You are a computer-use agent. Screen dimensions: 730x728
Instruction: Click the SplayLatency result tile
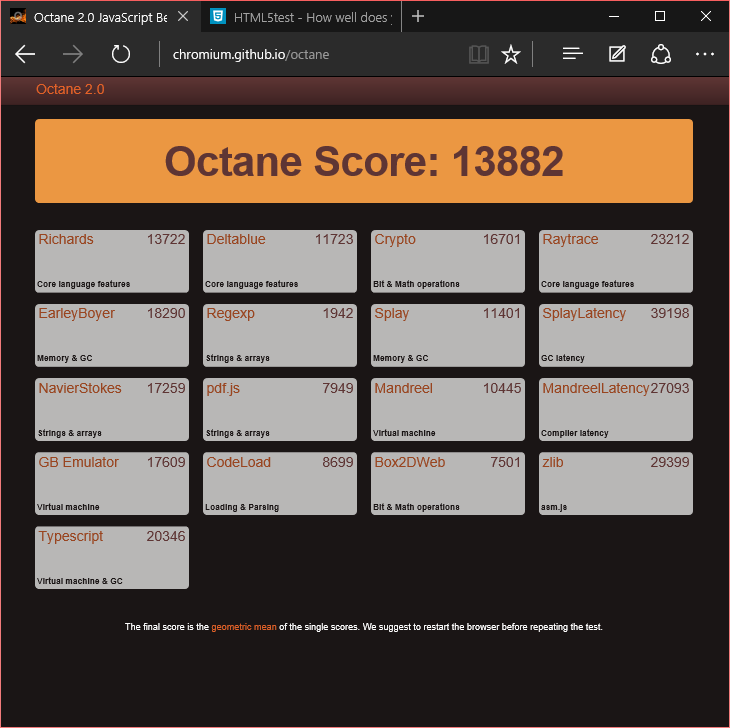(x=616, y=335)
